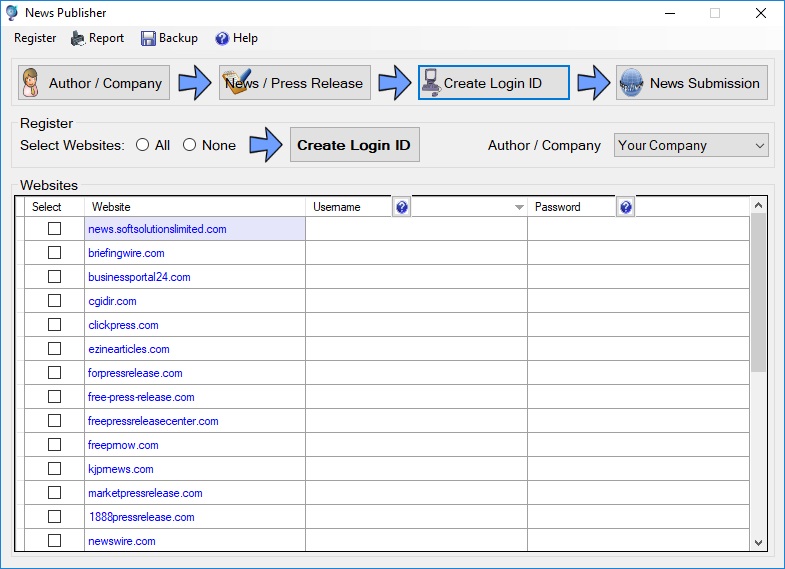Open the briefingwire.com link

(x=126, y=253)
